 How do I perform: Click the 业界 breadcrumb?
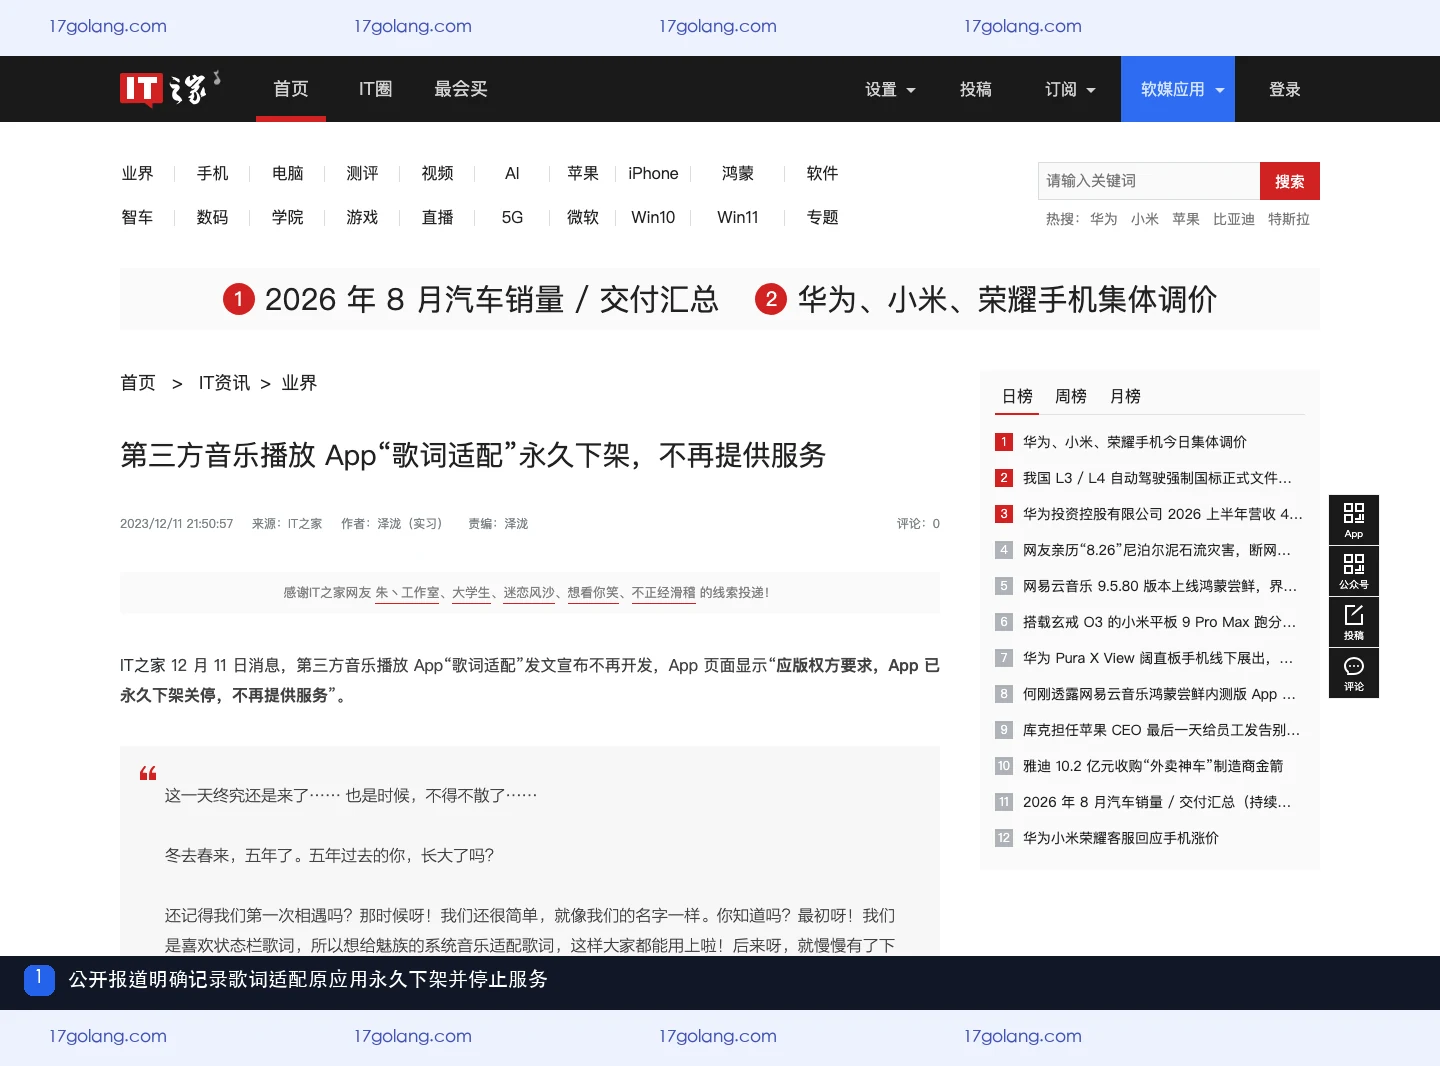299,383
